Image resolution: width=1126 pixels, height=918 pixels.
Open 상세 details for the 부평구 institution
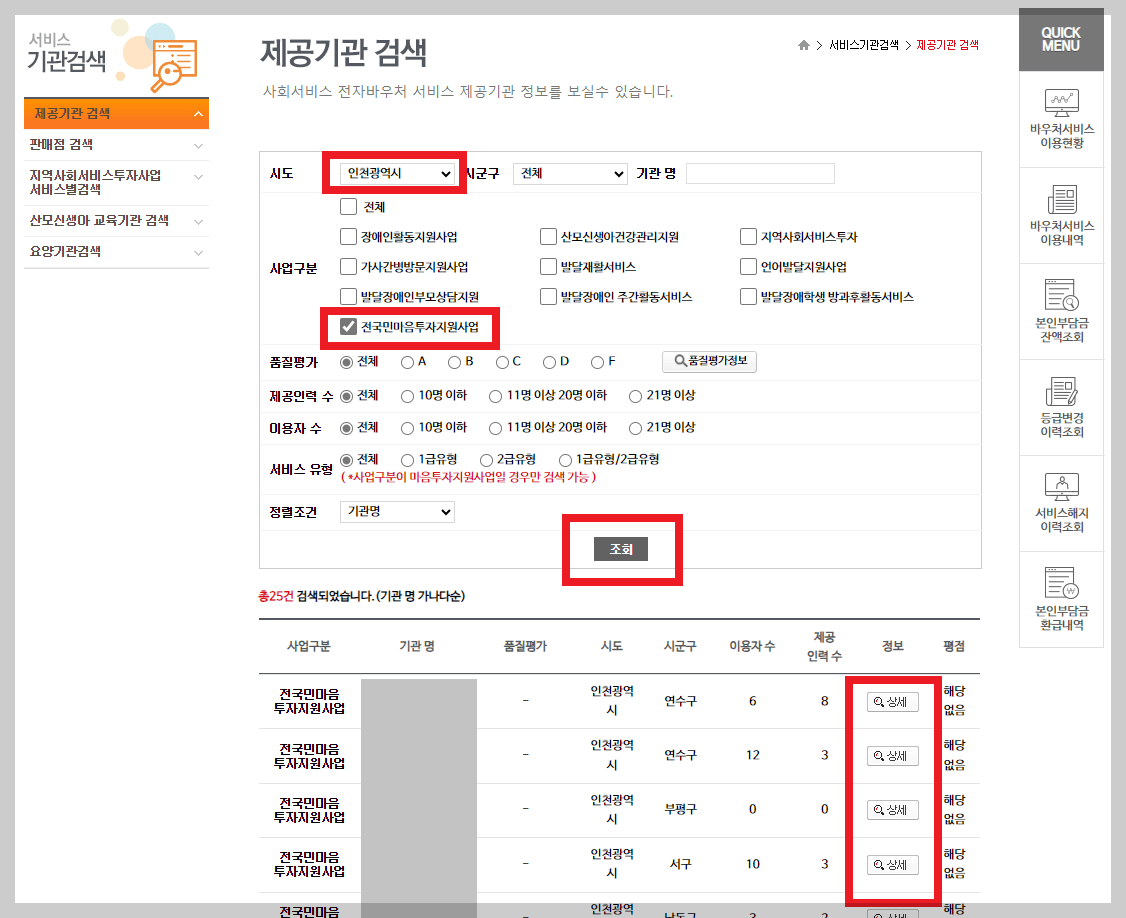(x=891, y=810)
